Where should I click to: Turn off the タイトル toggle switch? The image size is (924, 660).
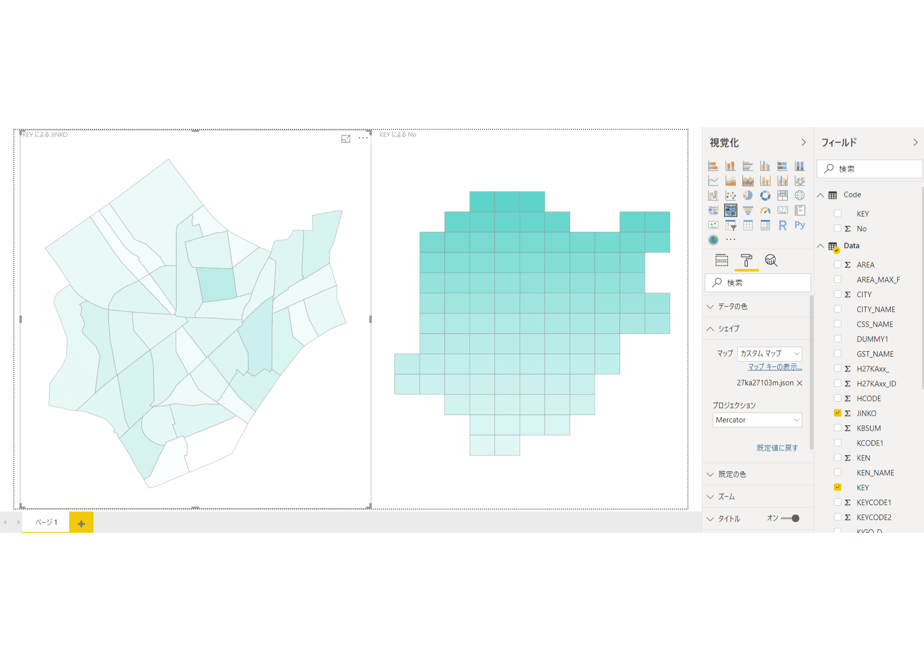[x=790, y=519]
